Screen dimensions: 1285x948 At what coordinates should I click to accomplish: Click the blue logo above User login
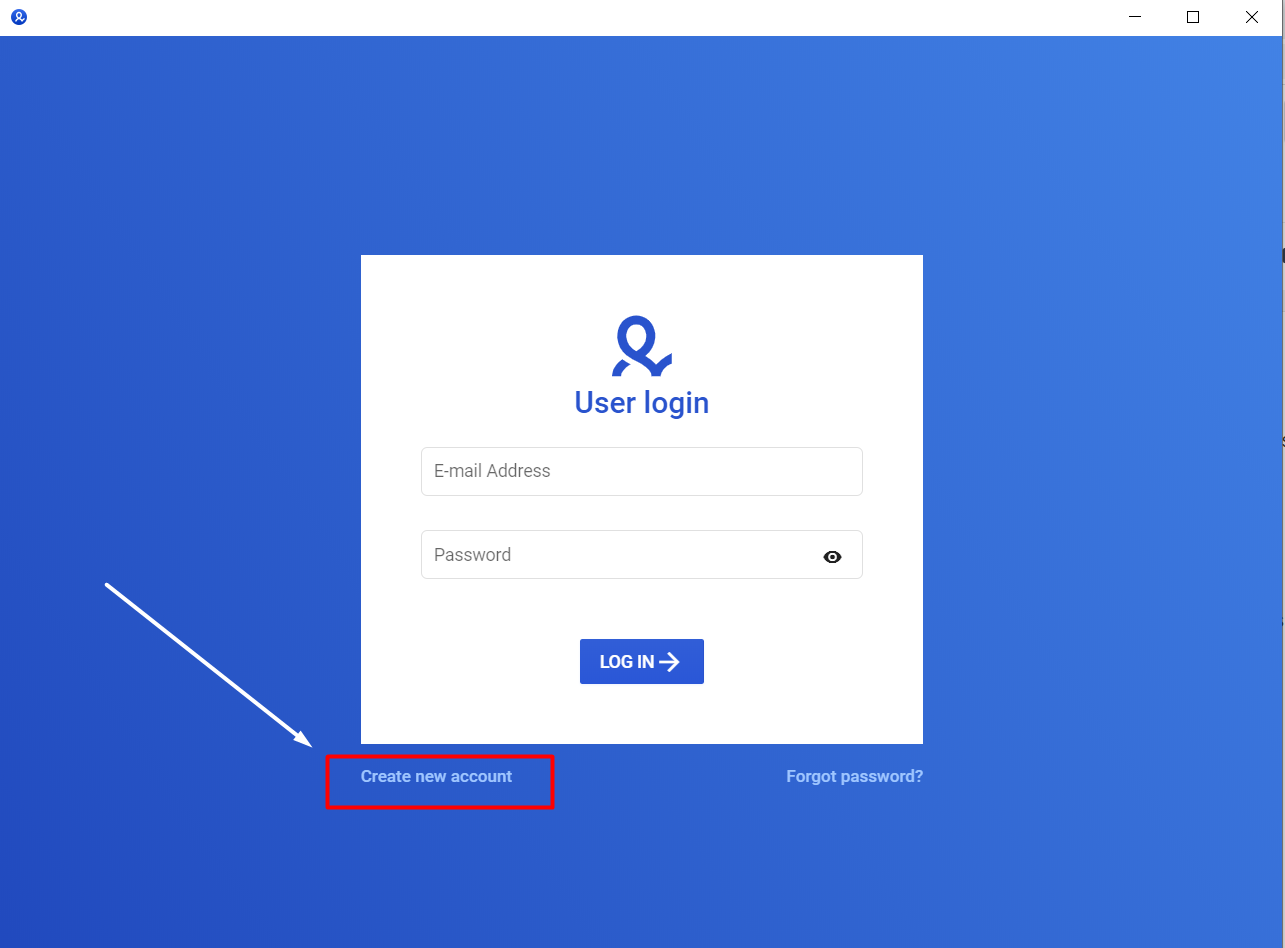(642, 346)
